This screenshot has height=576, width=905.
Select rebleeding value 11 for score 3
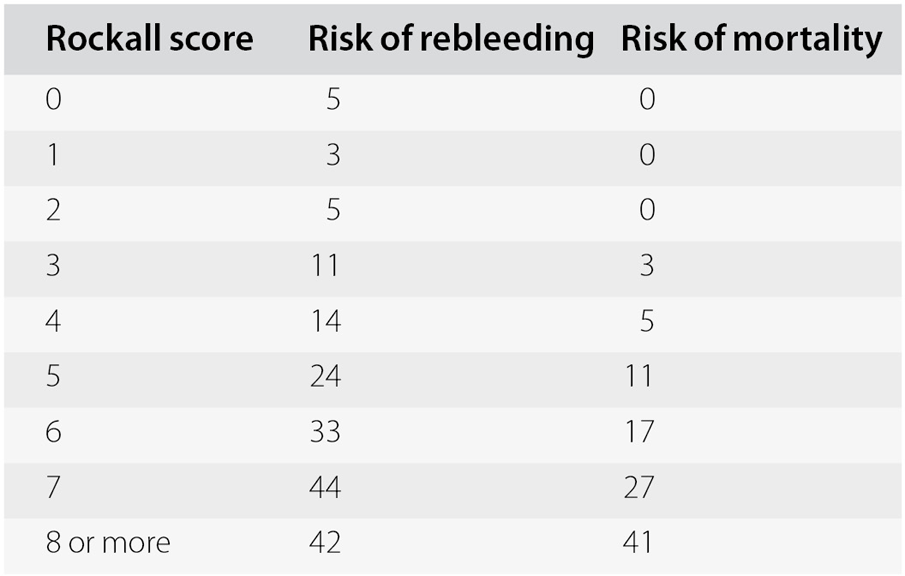click(x=325, y=266)
